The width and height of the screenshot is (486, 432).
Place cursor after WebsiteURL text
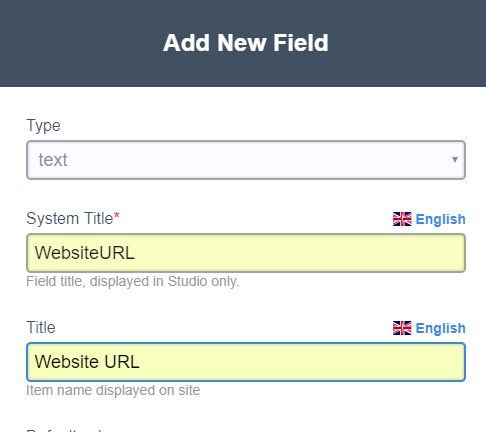(x=136, y=253)
